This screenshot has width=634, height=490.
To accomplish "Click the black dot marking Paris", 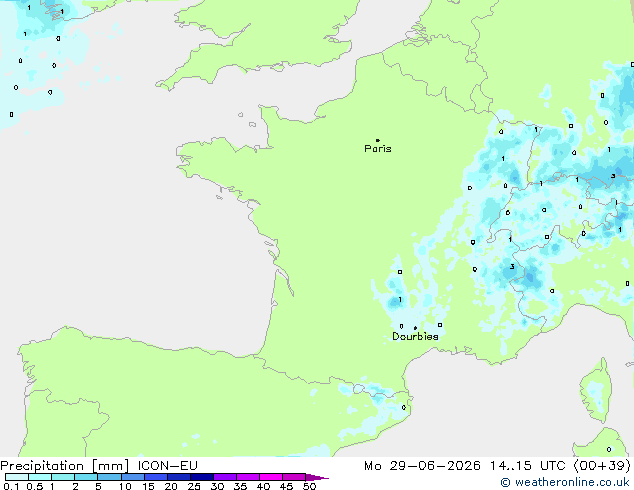I will coord(378,140).
